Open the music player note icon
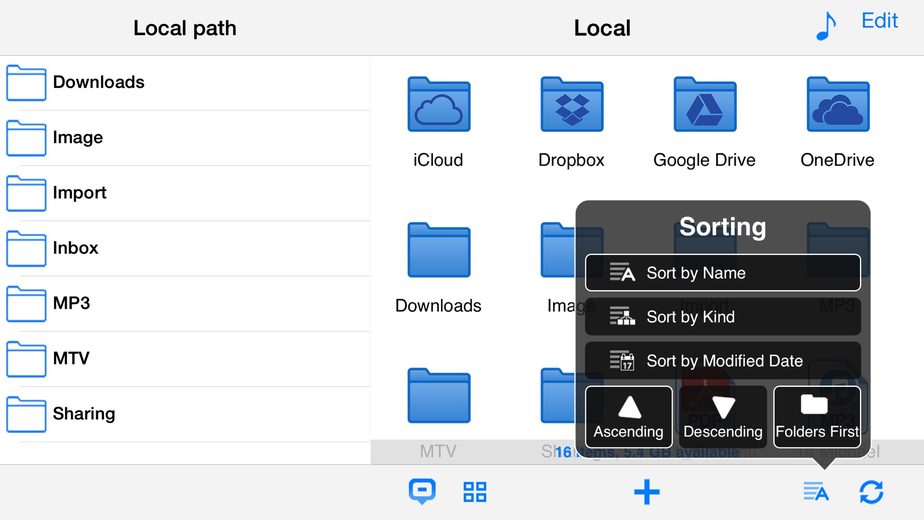Image resolution: width=924 pixels, height=520 pixels. 826,26
